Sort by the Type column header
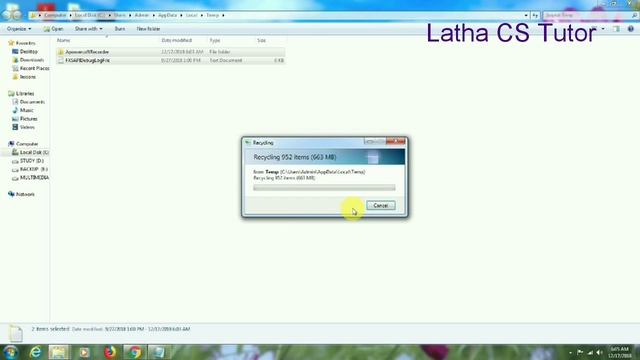Screen dimensions: 640x360 (215, 40)
